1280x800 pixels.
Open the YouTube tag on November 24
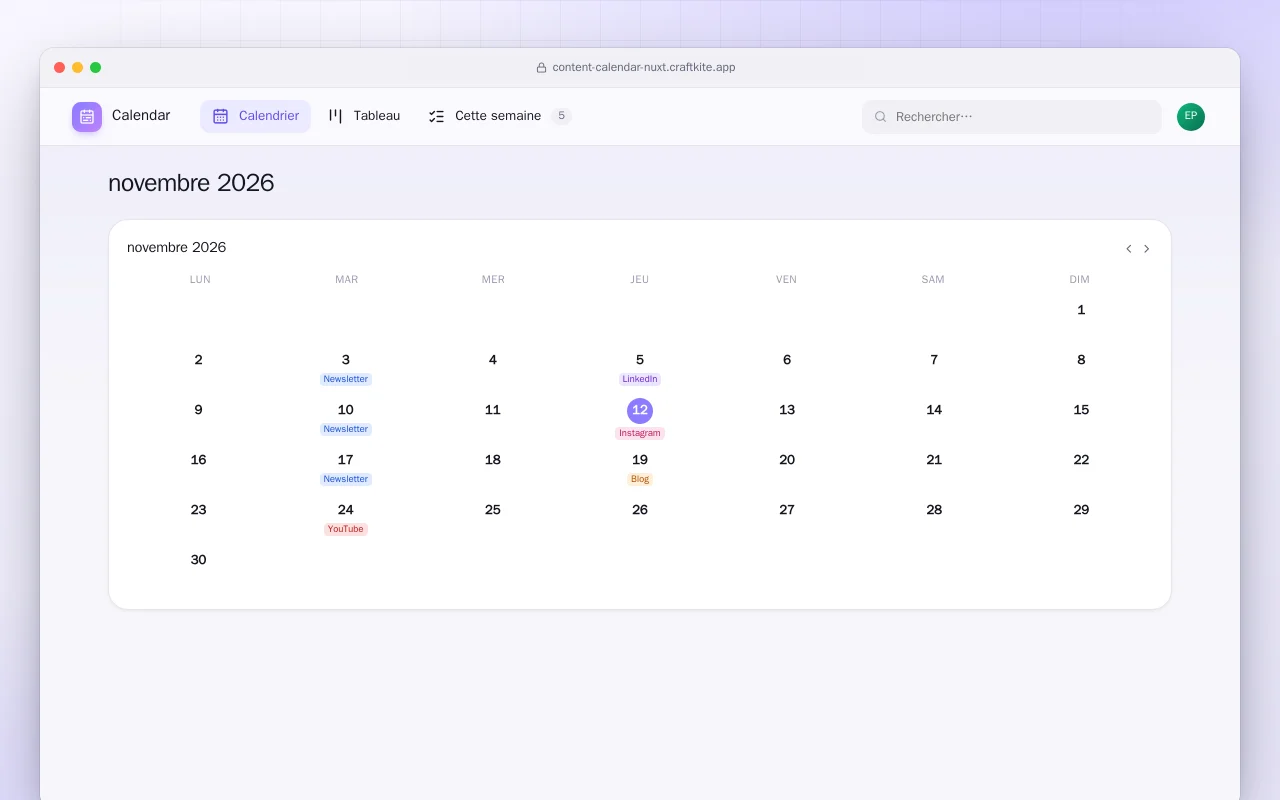click(346, 529)
